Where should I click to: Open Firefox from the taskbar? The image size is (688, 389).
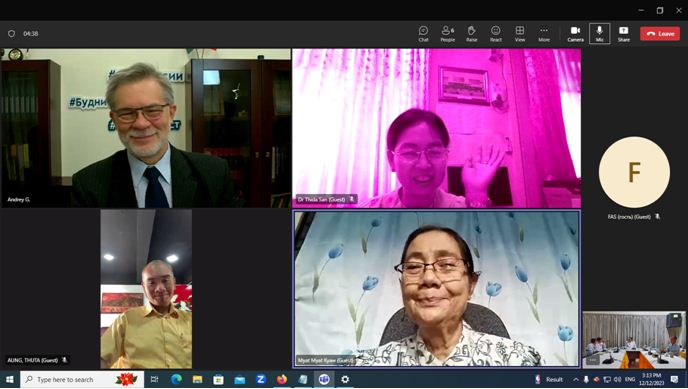[282, 379]
